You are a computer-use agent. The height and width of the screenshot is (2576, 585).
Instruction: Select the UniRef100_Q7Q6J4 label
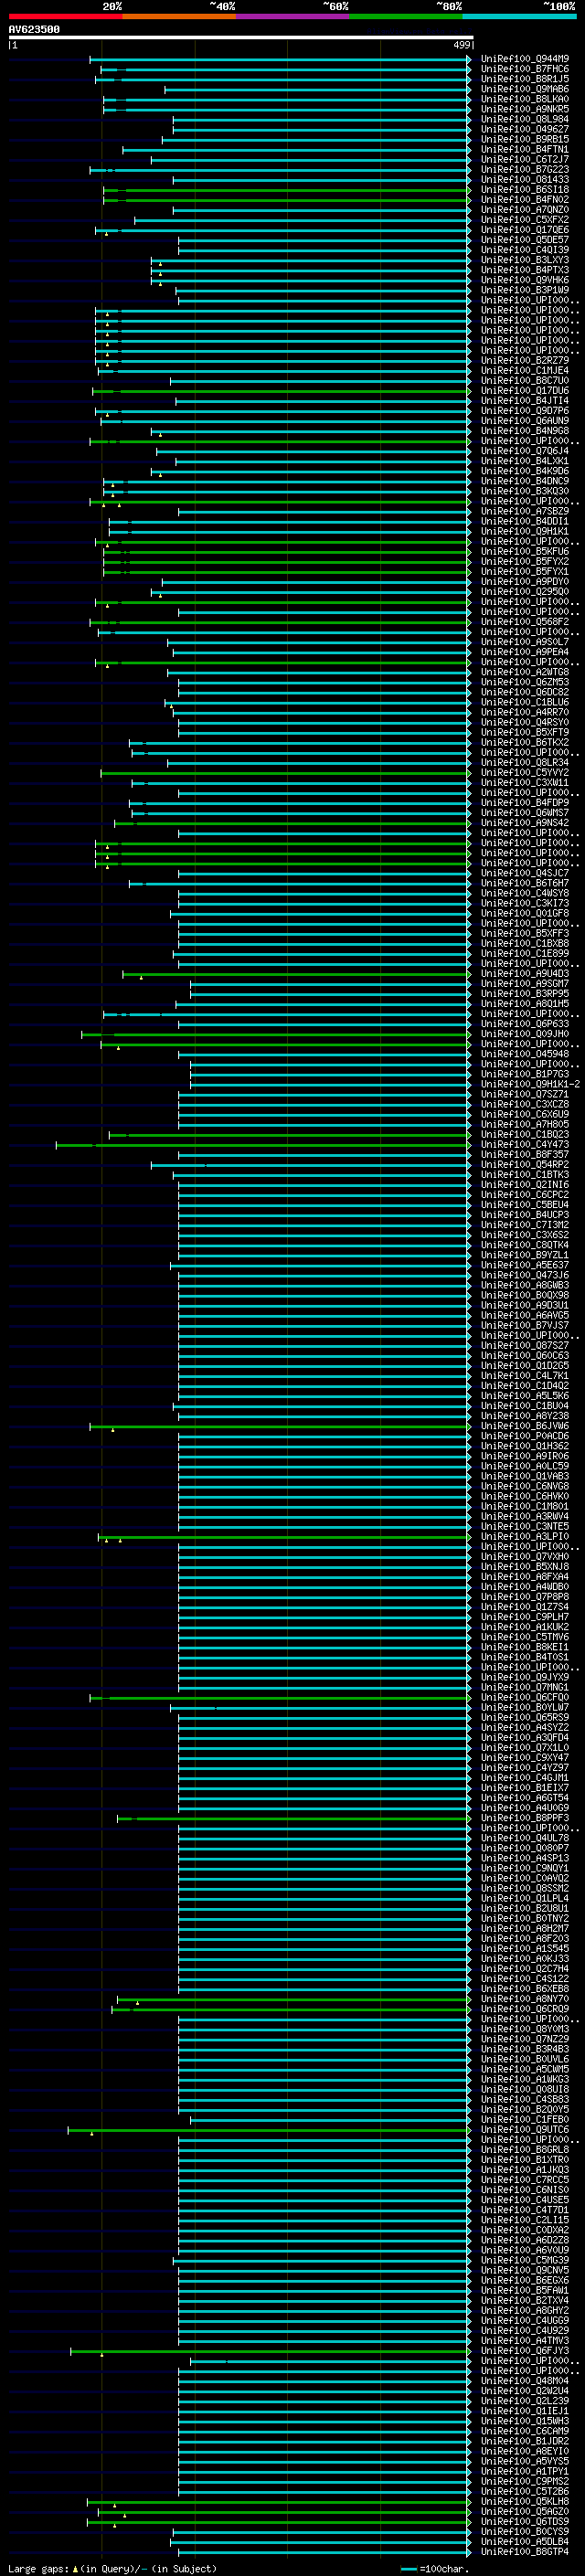525,451
